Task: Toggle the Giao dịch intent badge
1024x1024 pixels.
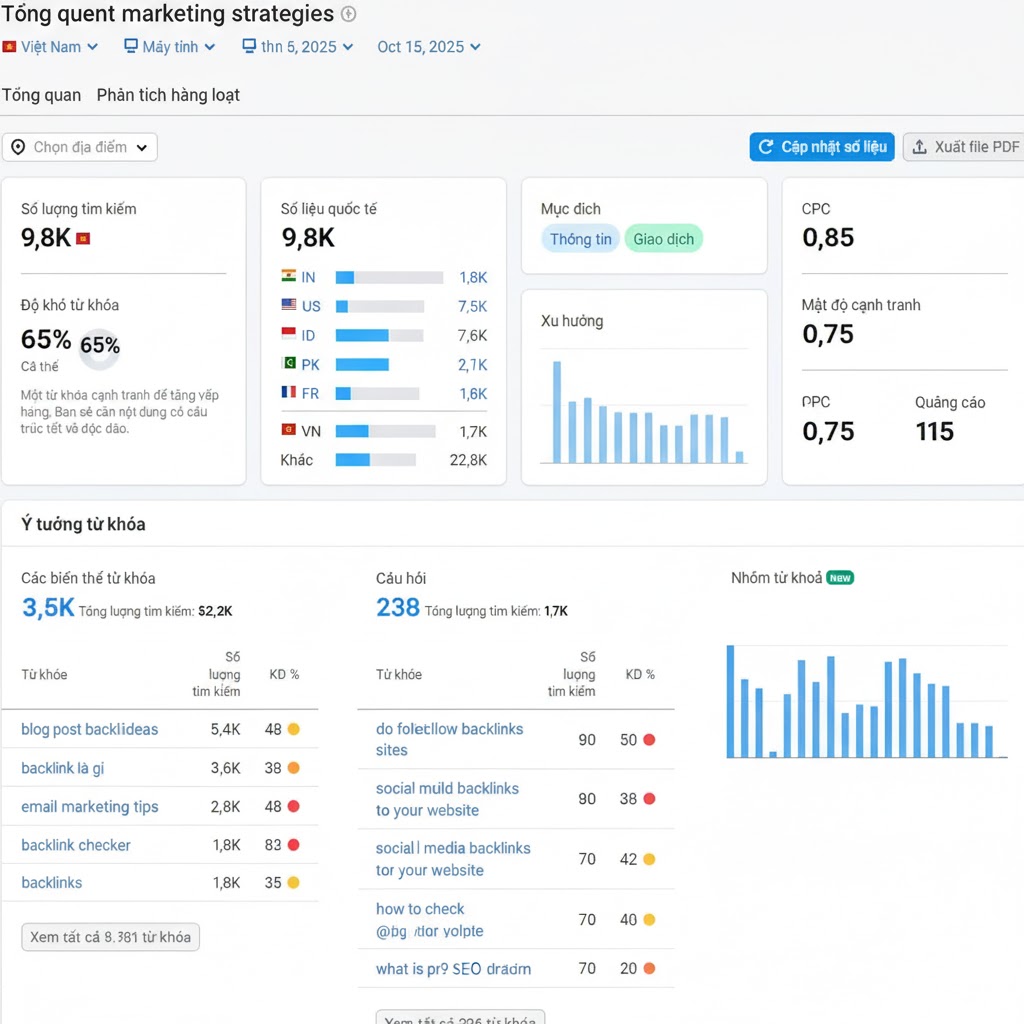Action: click(663, 238)
